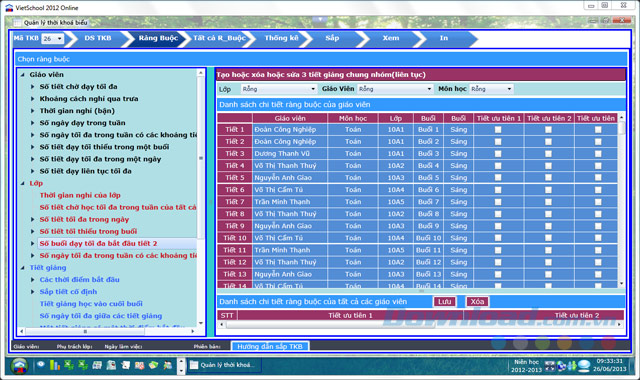The height and width of the screenshot is (380, 640).
Task: Open the Mã TKB dropdown showing 26
Action: [53, 38]
